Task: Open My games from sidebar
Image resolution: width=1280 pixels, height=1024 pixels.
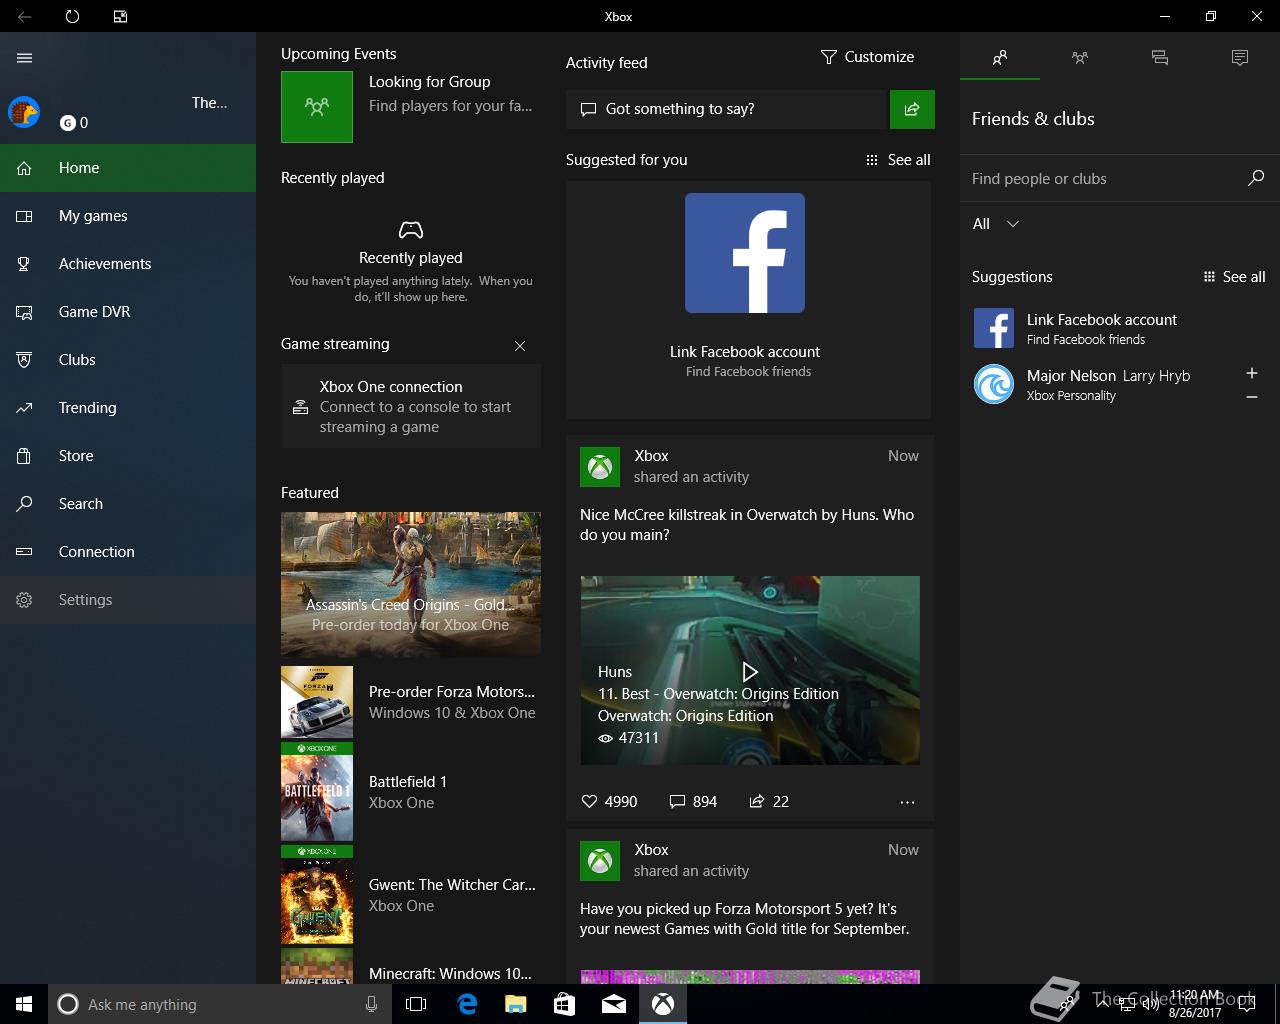Action: point(128,216)
